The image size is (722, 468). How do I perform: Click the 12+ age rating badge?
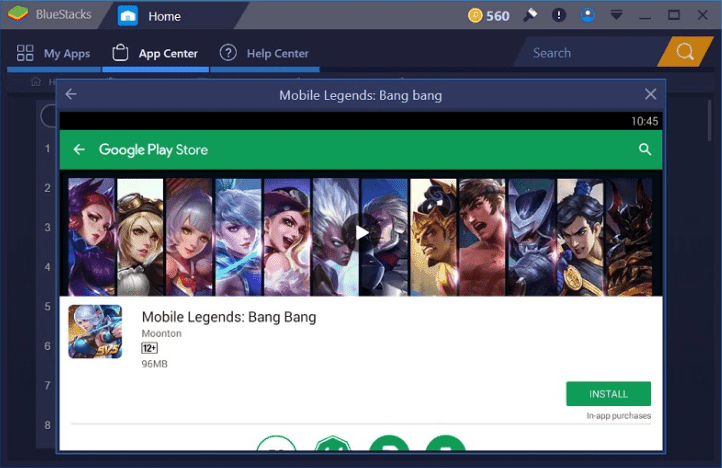click(150, 348)
